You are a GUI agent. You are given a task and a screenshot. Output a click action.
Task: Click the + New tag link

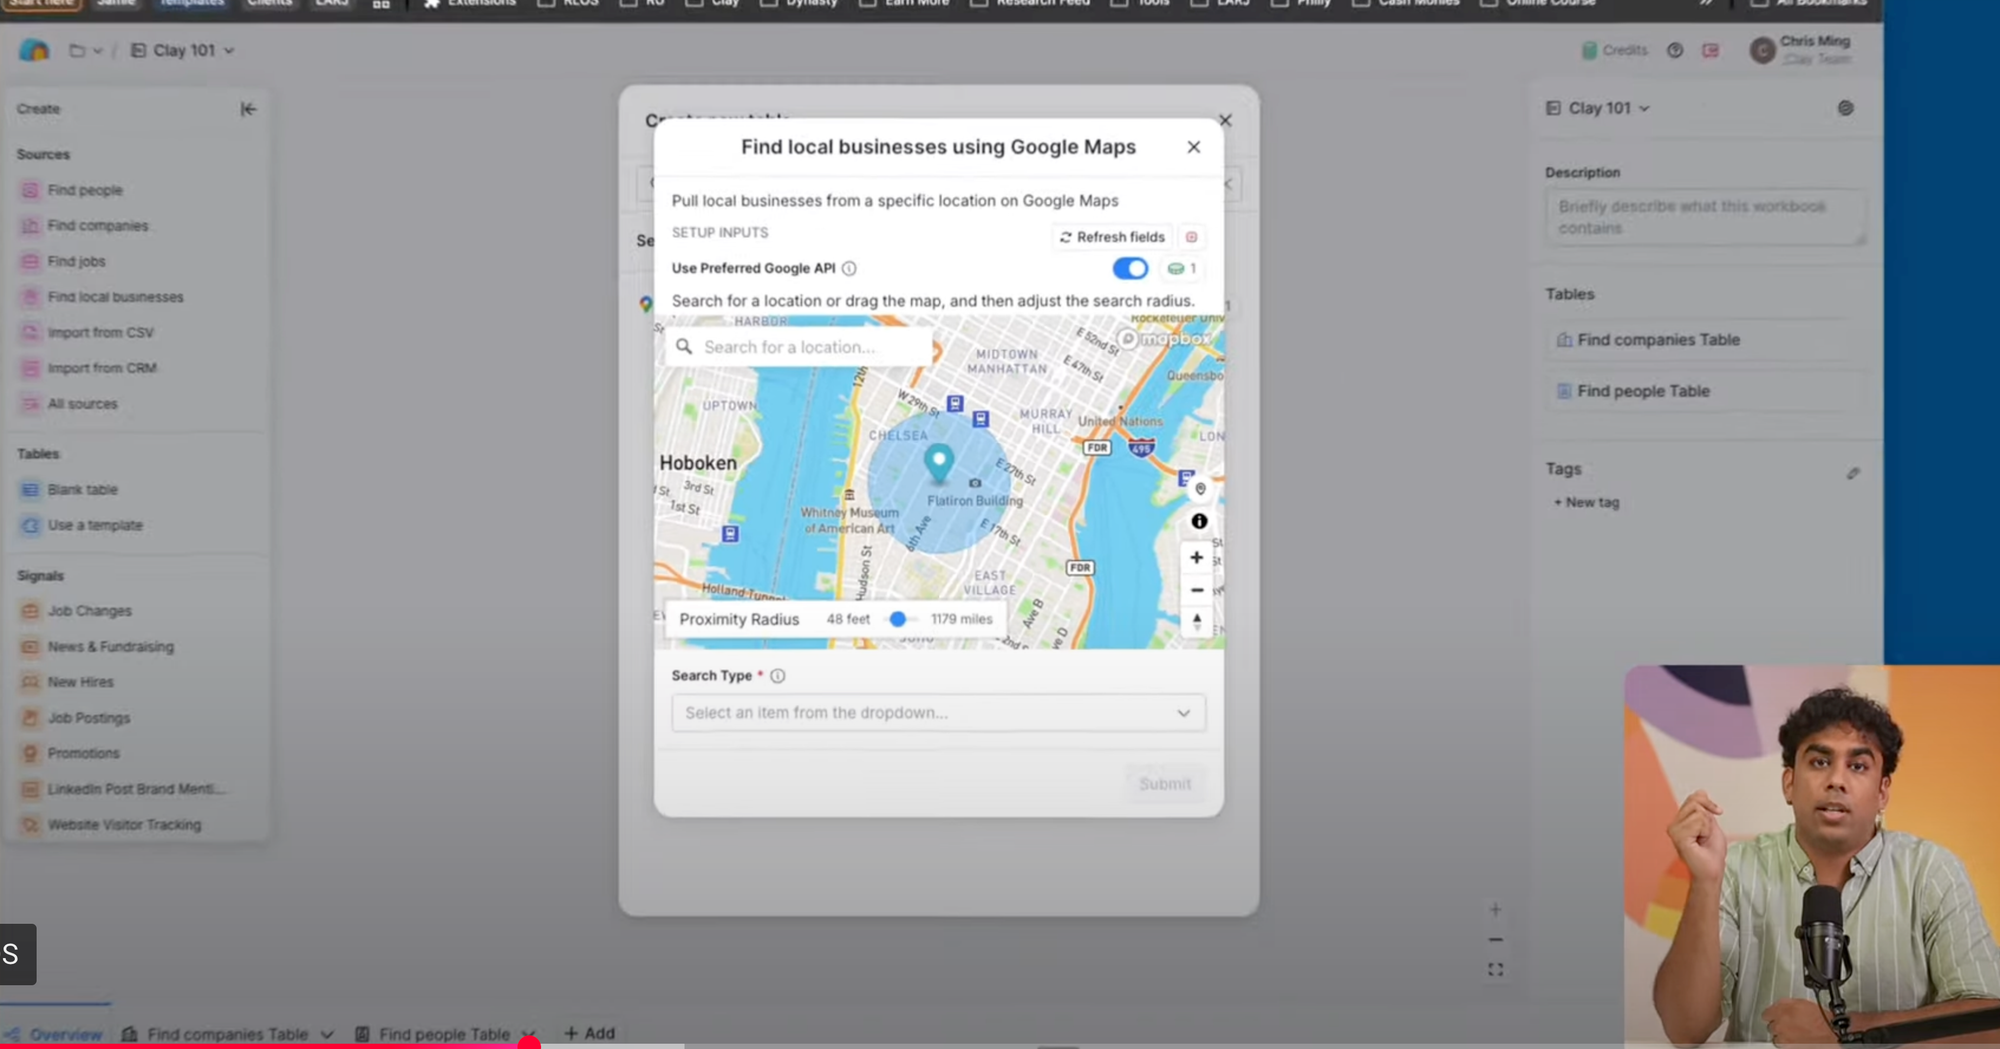coord(1586,503)
